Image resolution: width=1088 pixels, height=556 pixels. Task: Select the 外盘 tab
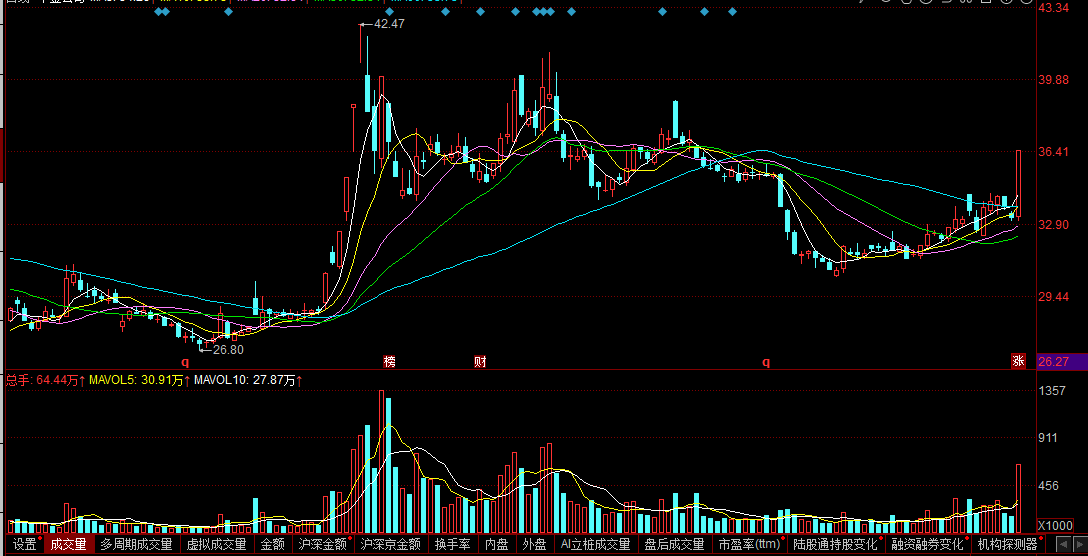(x=534, y=544)
